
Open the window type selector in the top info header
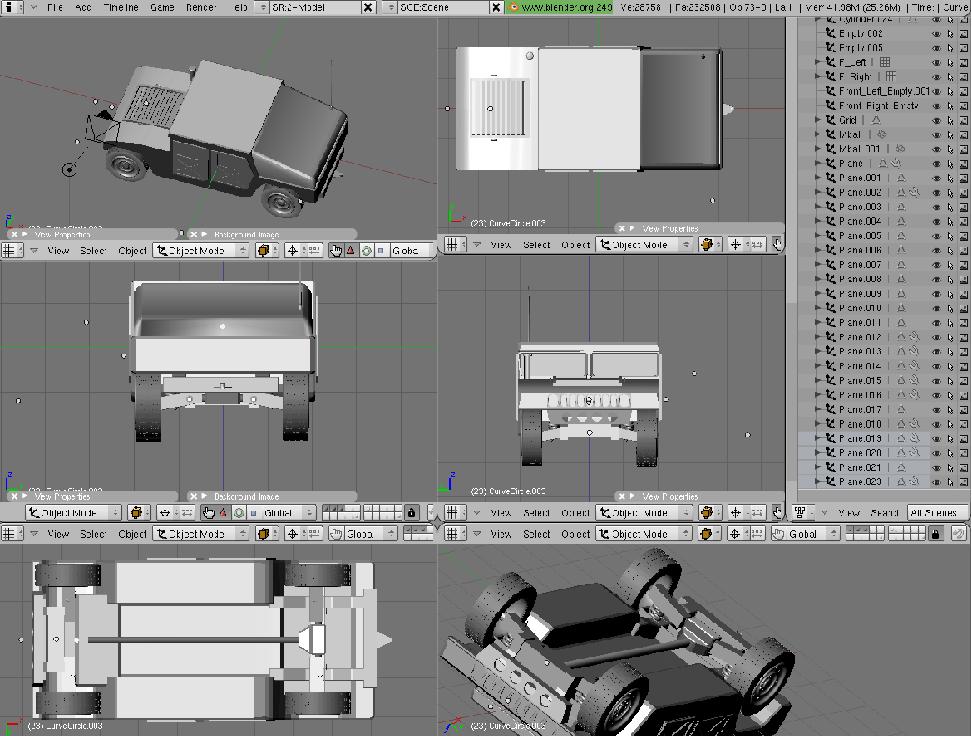pyautogui.click(x=12, y=7)
